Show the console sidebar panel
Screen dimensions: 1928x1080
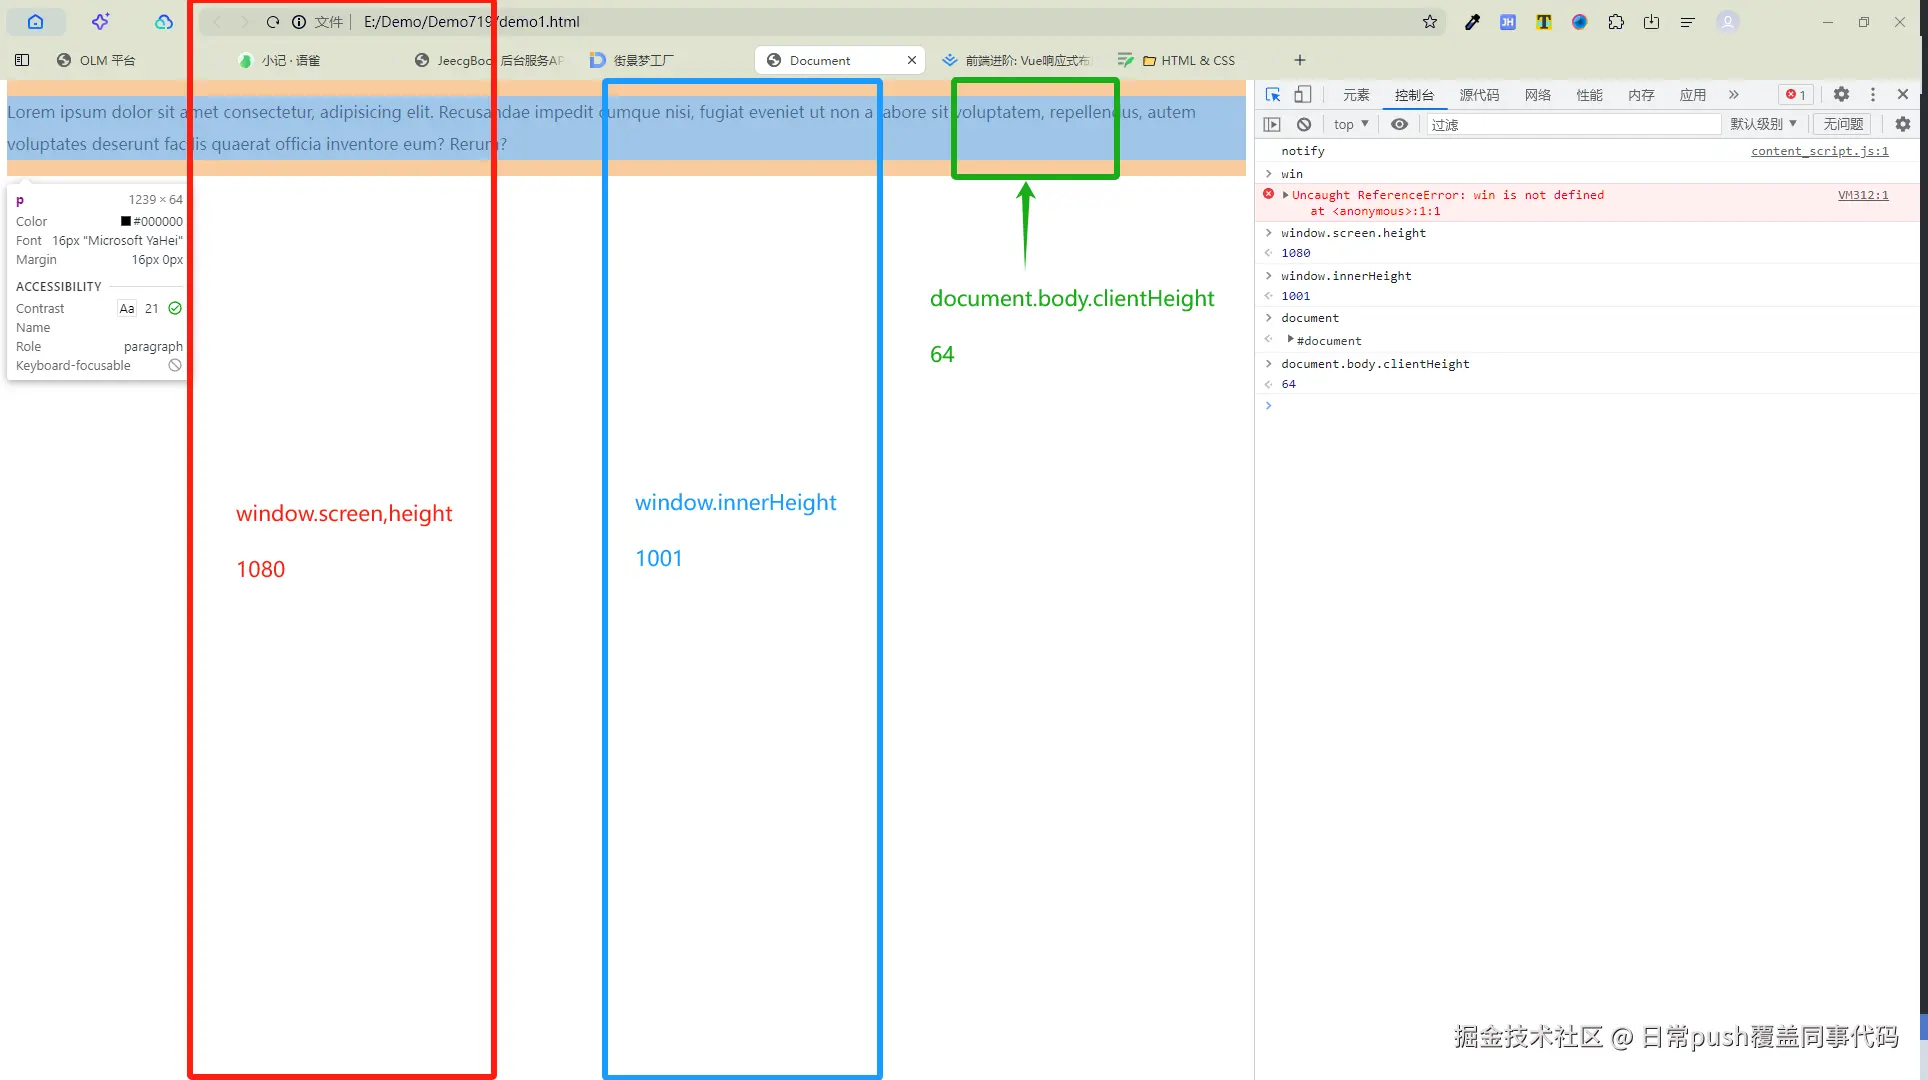(1272, 124)
